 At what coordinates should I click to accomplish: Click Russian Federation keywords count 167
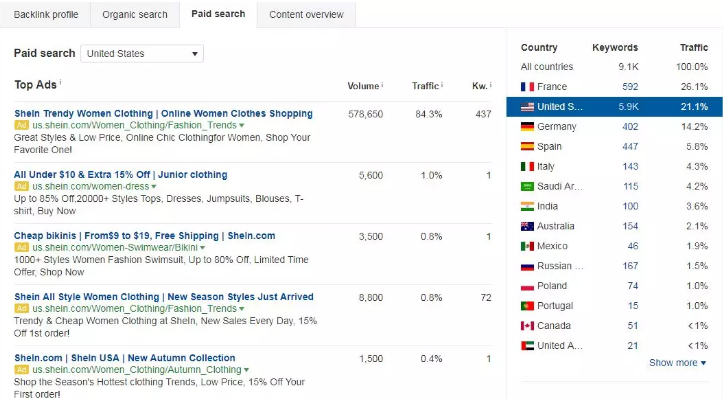630,266
